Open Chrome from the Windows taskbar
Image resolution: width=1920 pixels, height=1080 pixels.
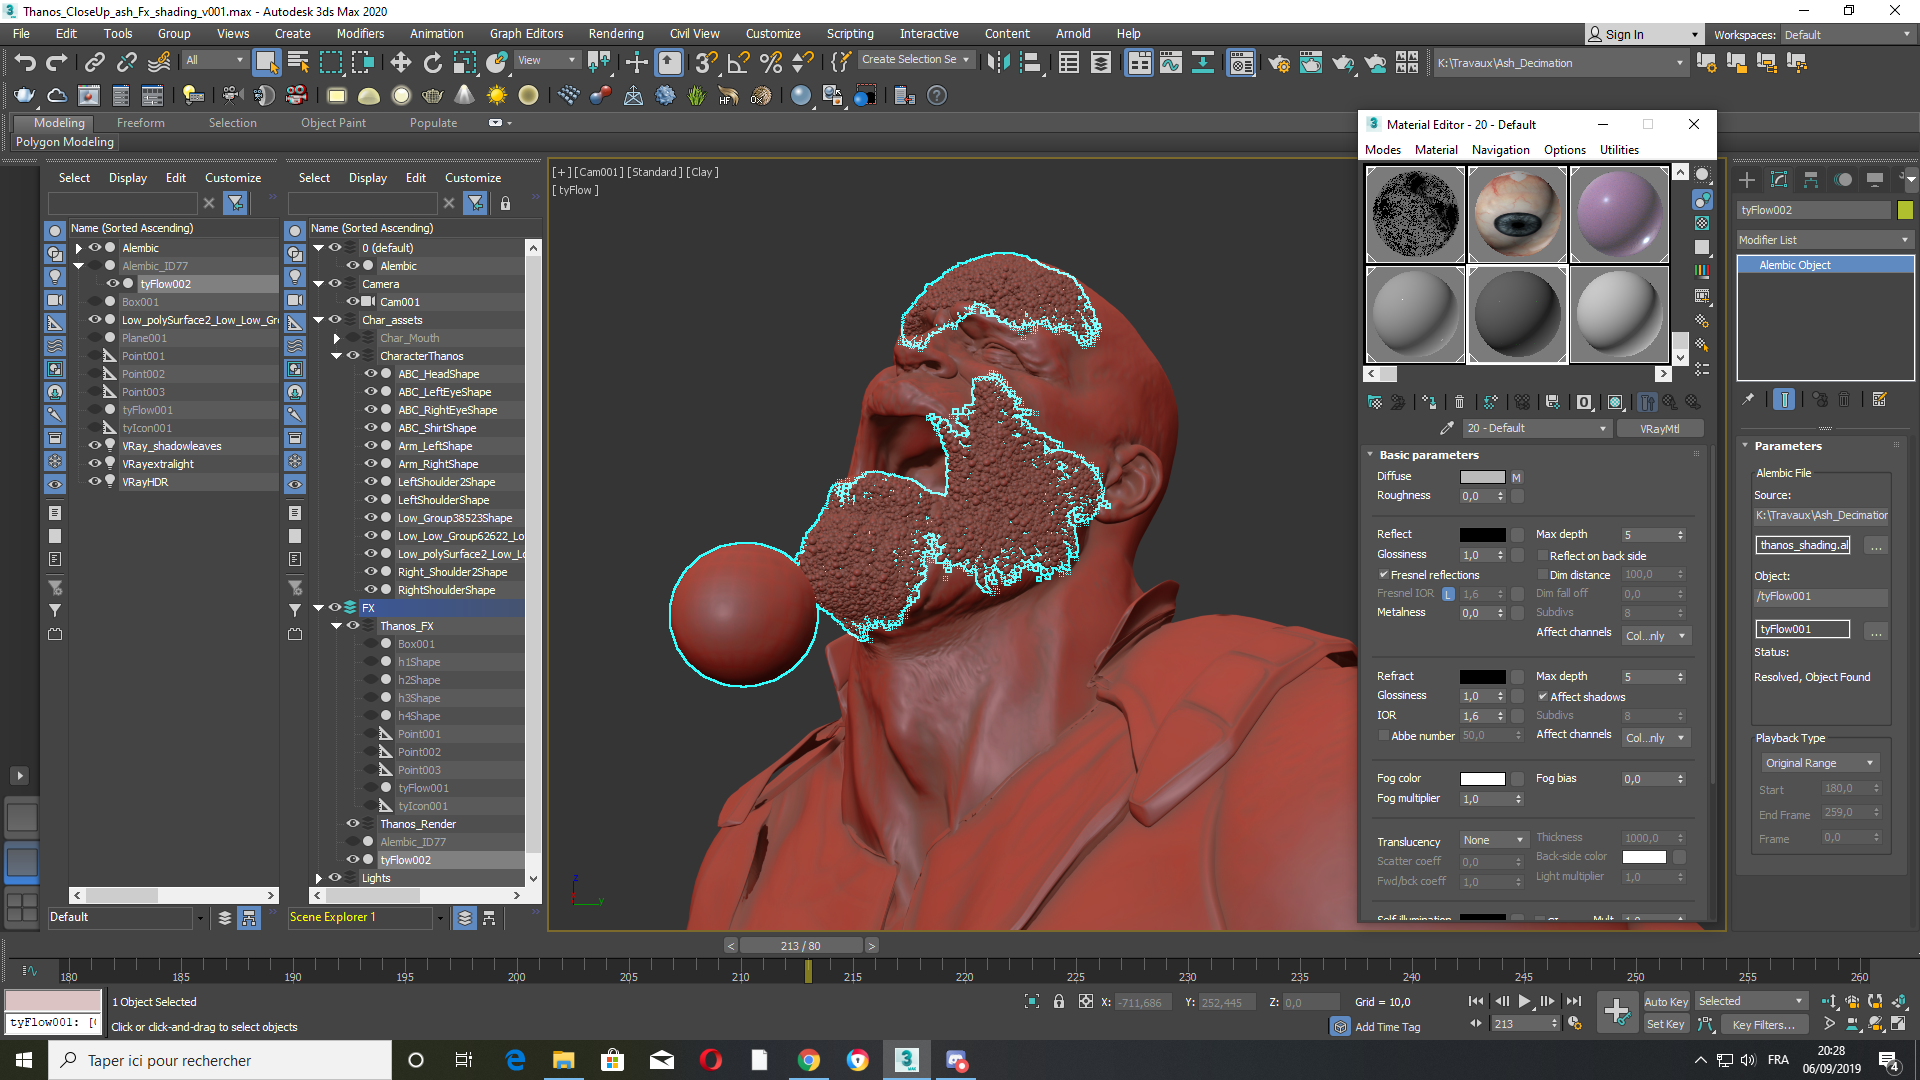(808, 1060)
